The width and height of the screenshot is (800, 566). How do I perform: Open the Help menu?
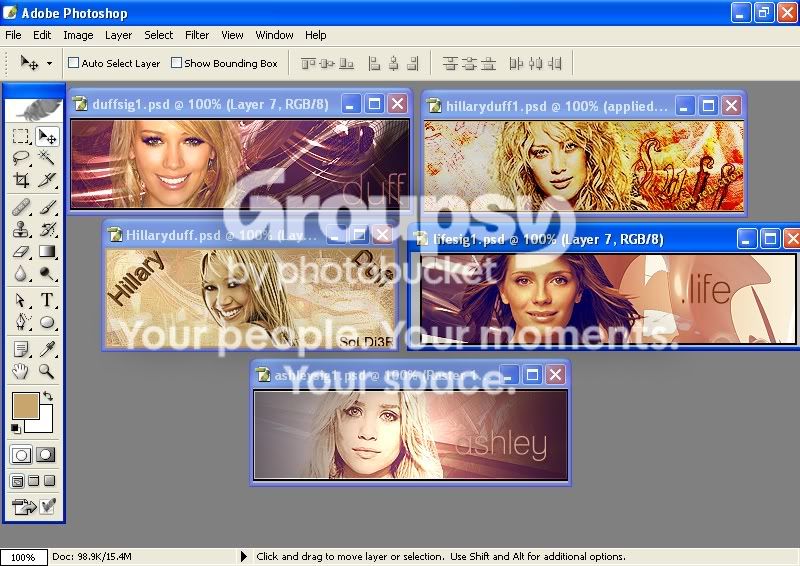click(316, 35)
